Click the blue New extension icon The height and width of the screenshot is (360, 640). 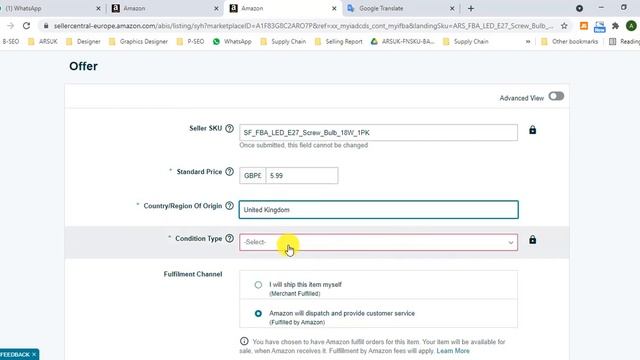[600, 27]
